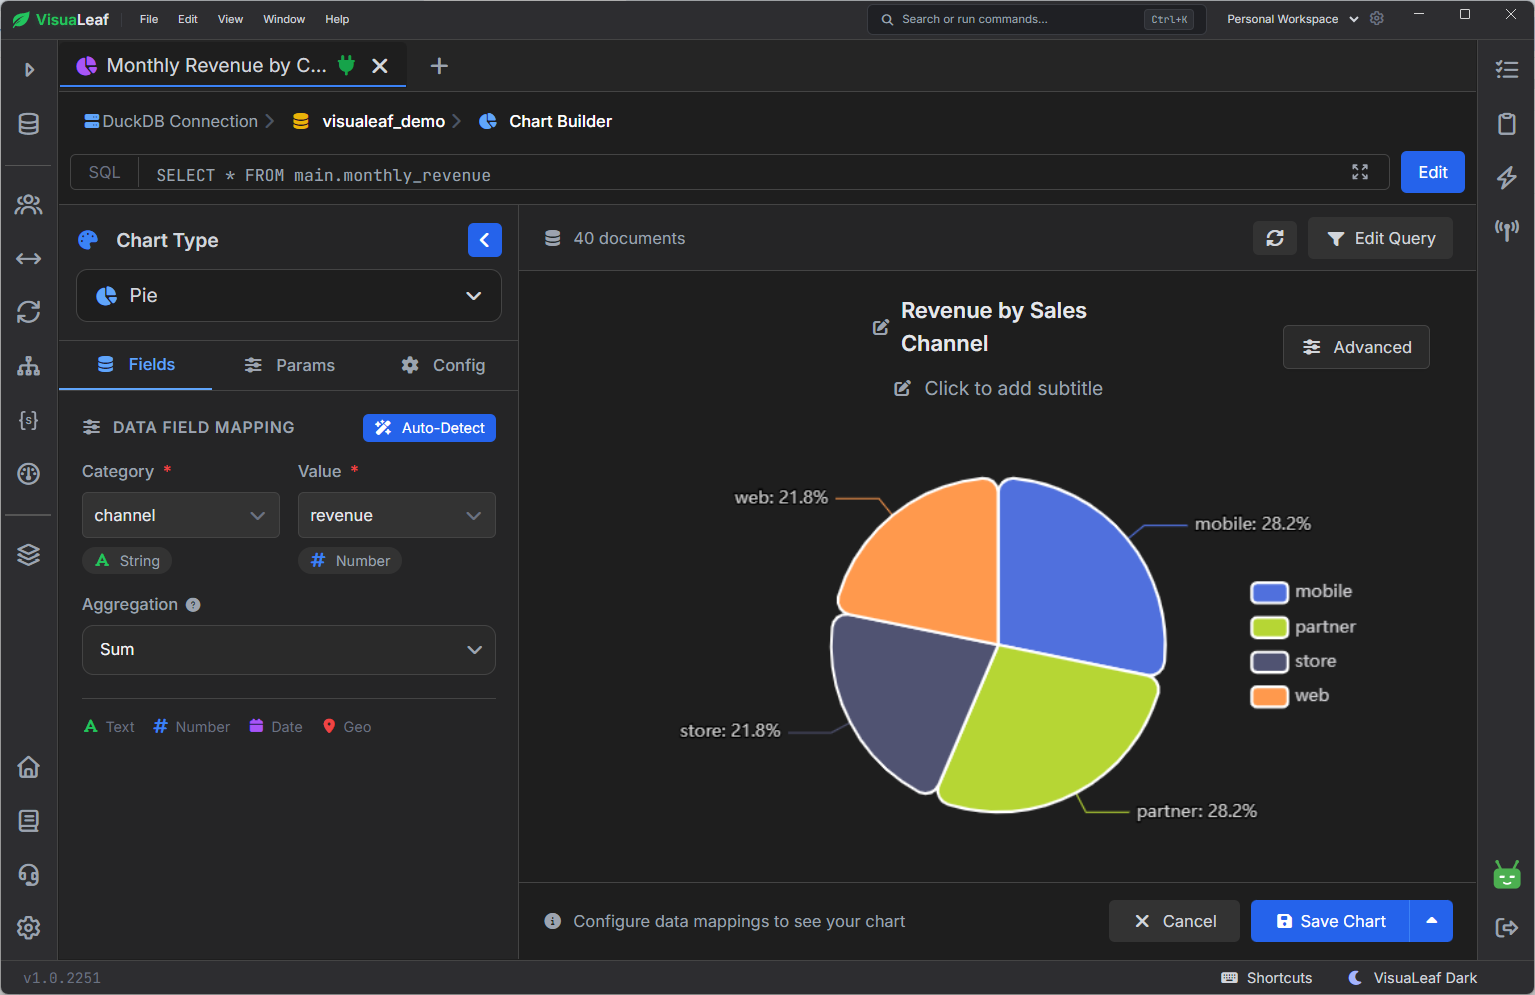Add a new tab with plus icon

tap(439, 66)
